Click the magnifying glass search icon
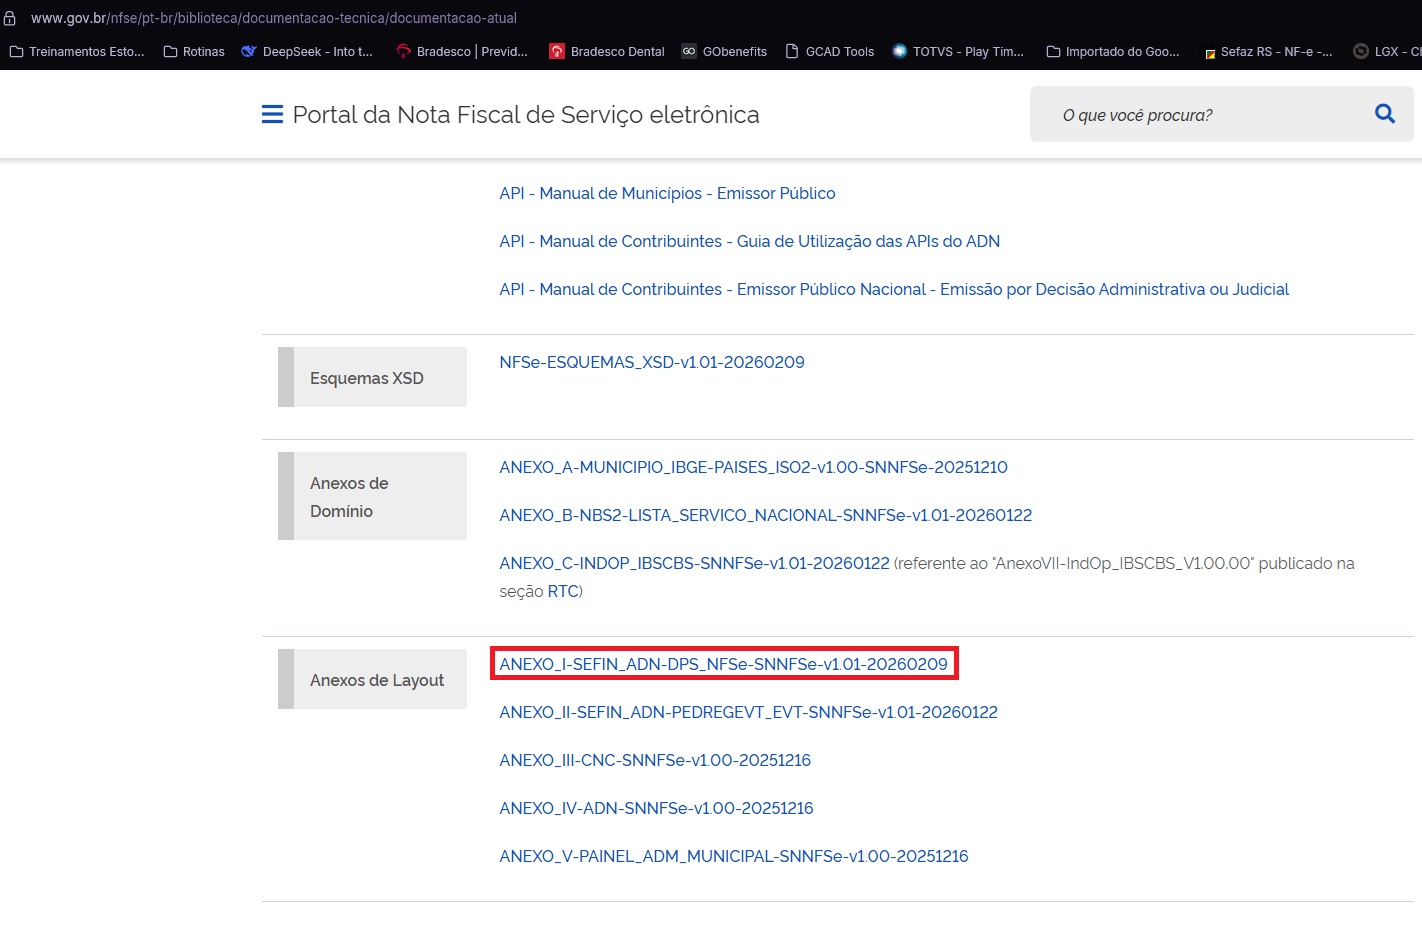Viewport: 1422px width, 928px height. (x=1385, y=114)
